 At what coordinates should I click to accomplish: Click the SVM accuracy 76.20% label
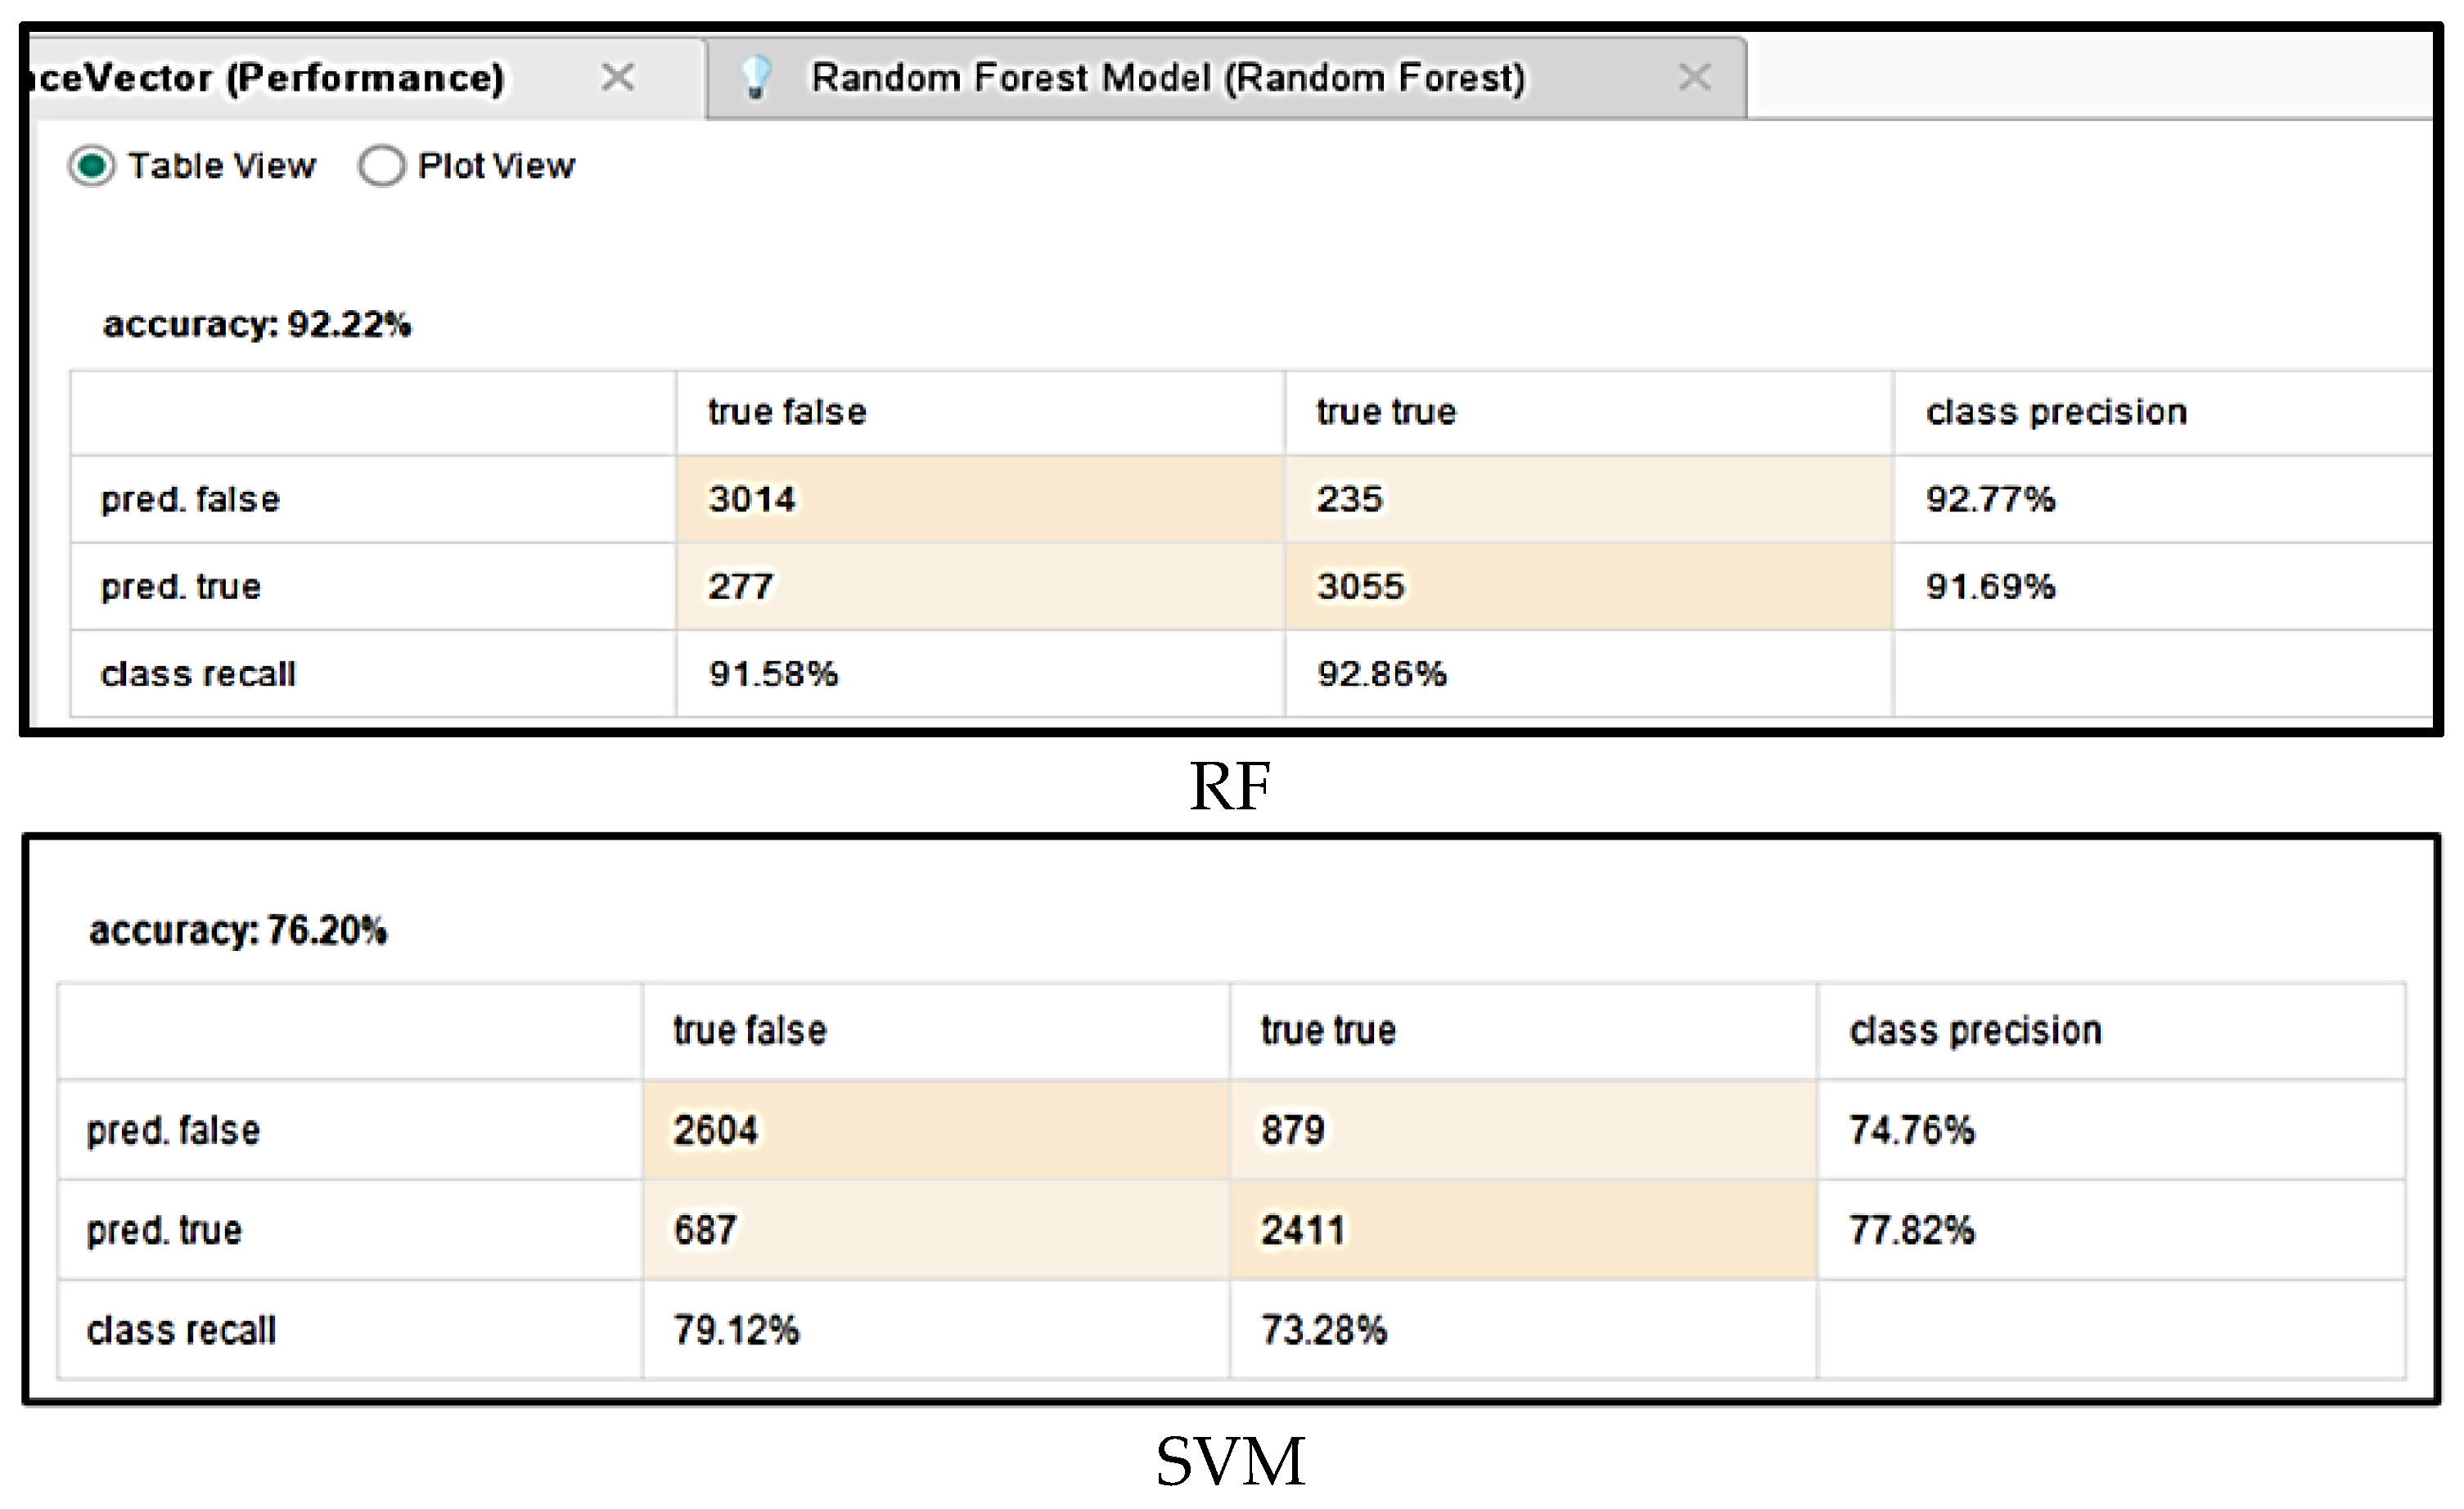238,931
